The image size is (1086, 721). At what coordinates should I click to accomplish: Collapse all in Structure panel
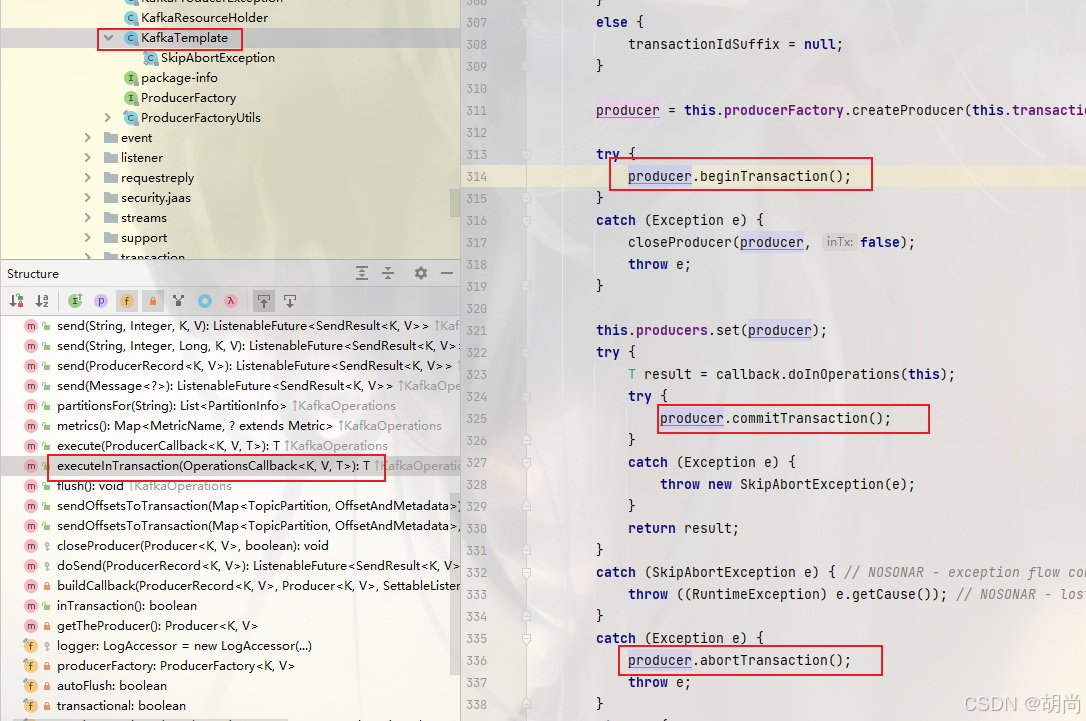[388, 273]
